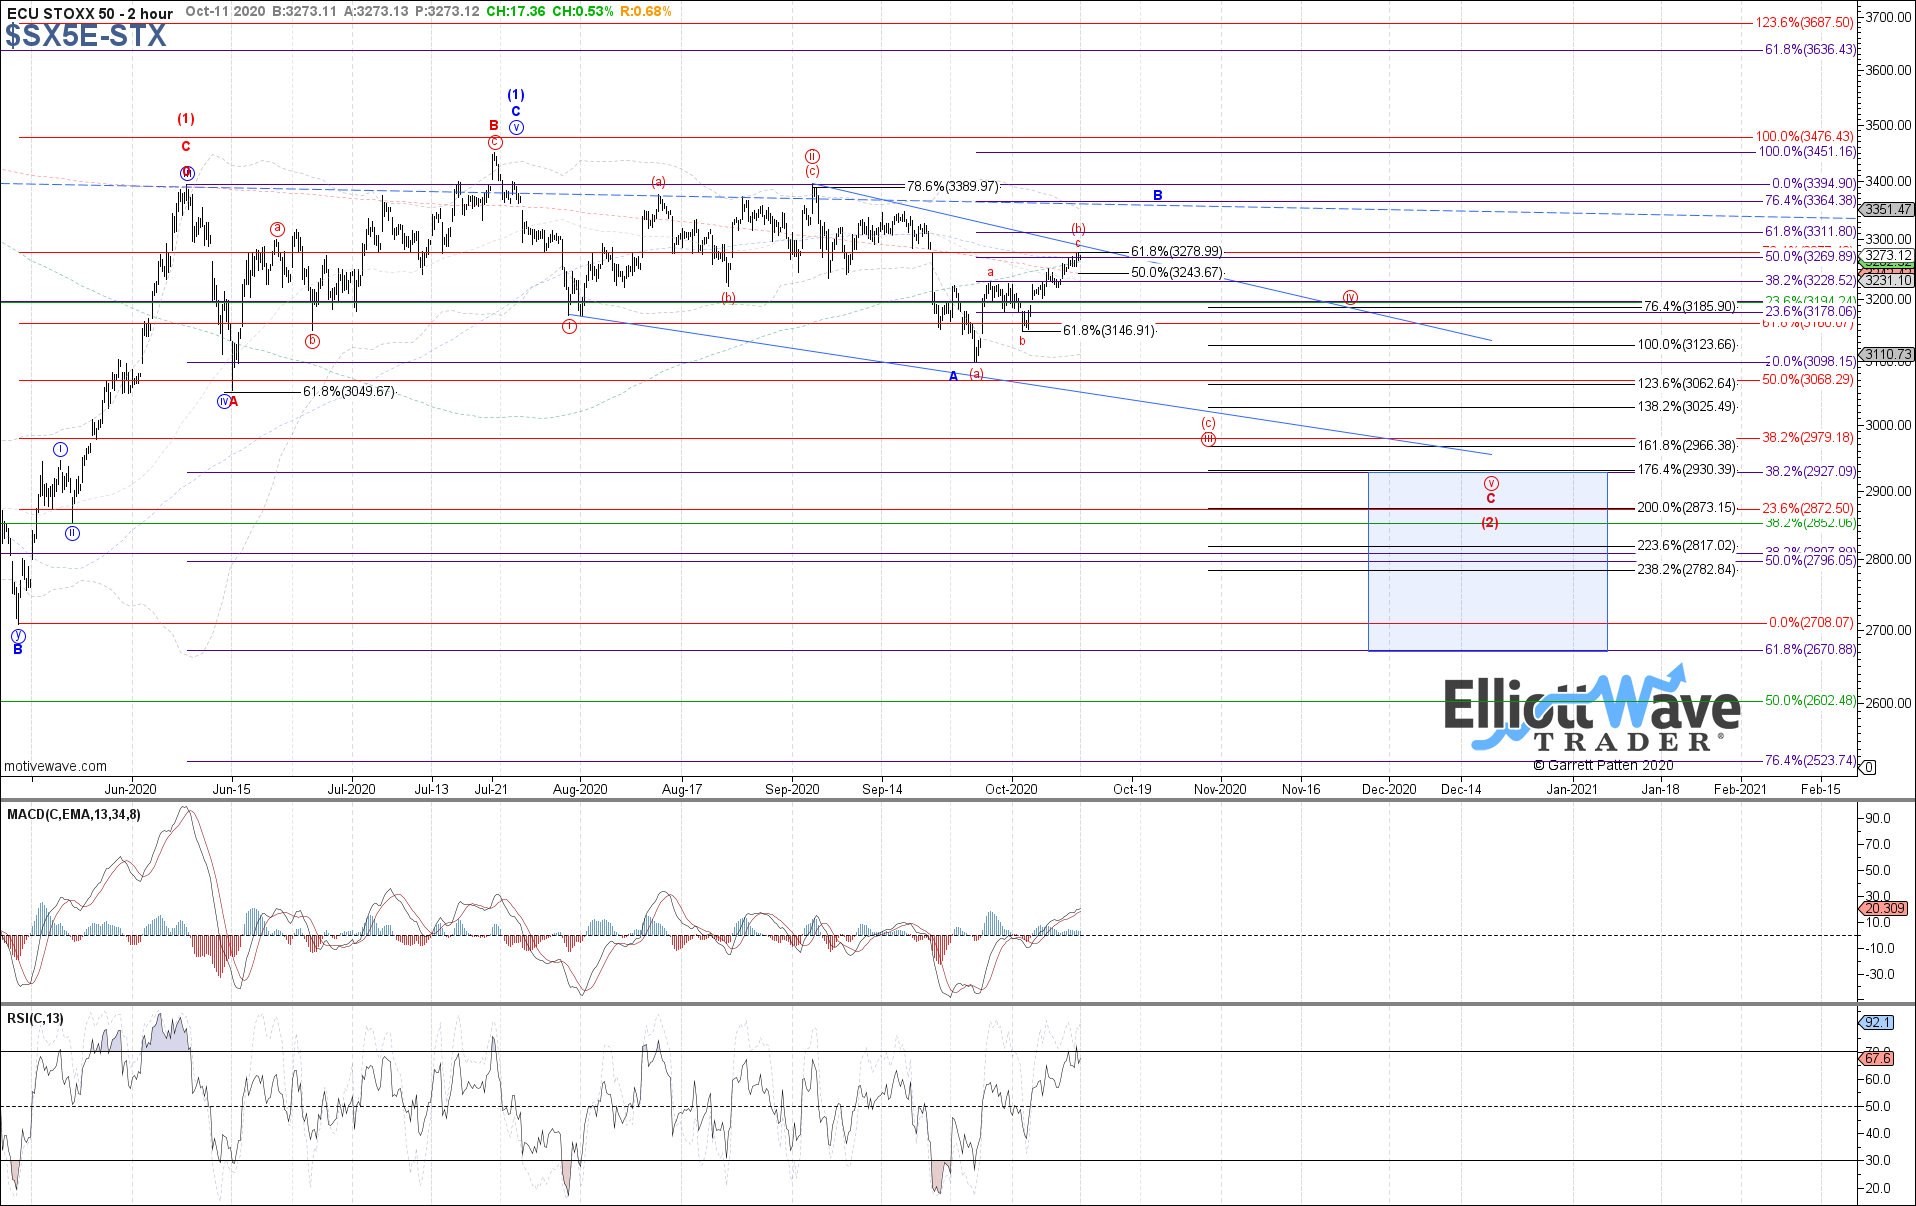The width and height of the screenshot is (1916, 1206).
Task: Click the 3351.47 price tag on axis
Action: click(x=1888, y=209)
